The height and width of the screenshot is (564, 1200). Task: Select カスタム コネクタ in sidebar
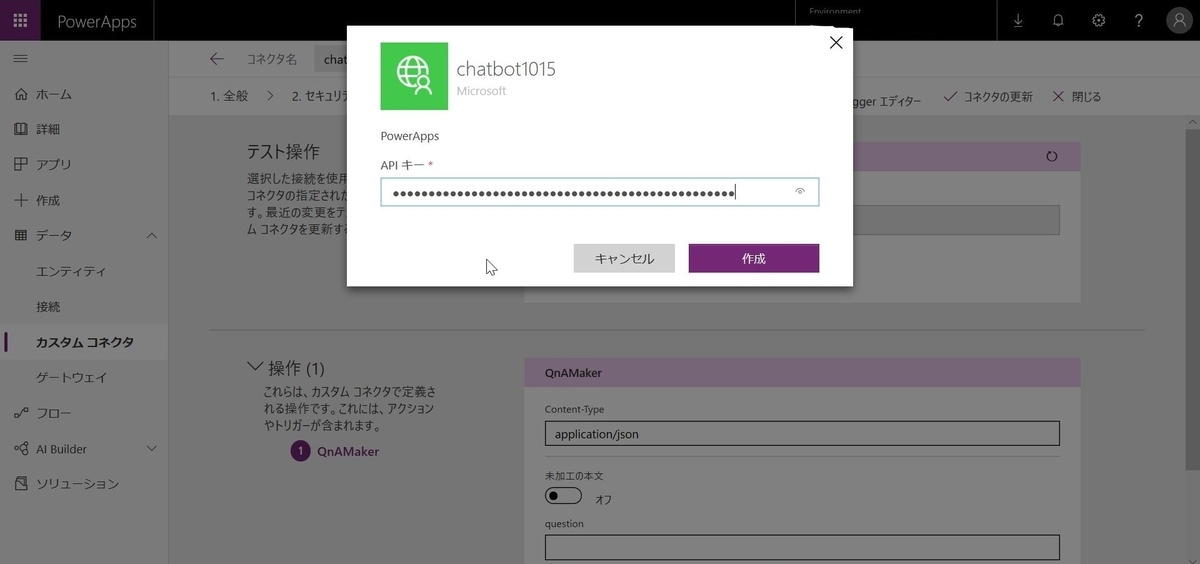pos(84,342)
